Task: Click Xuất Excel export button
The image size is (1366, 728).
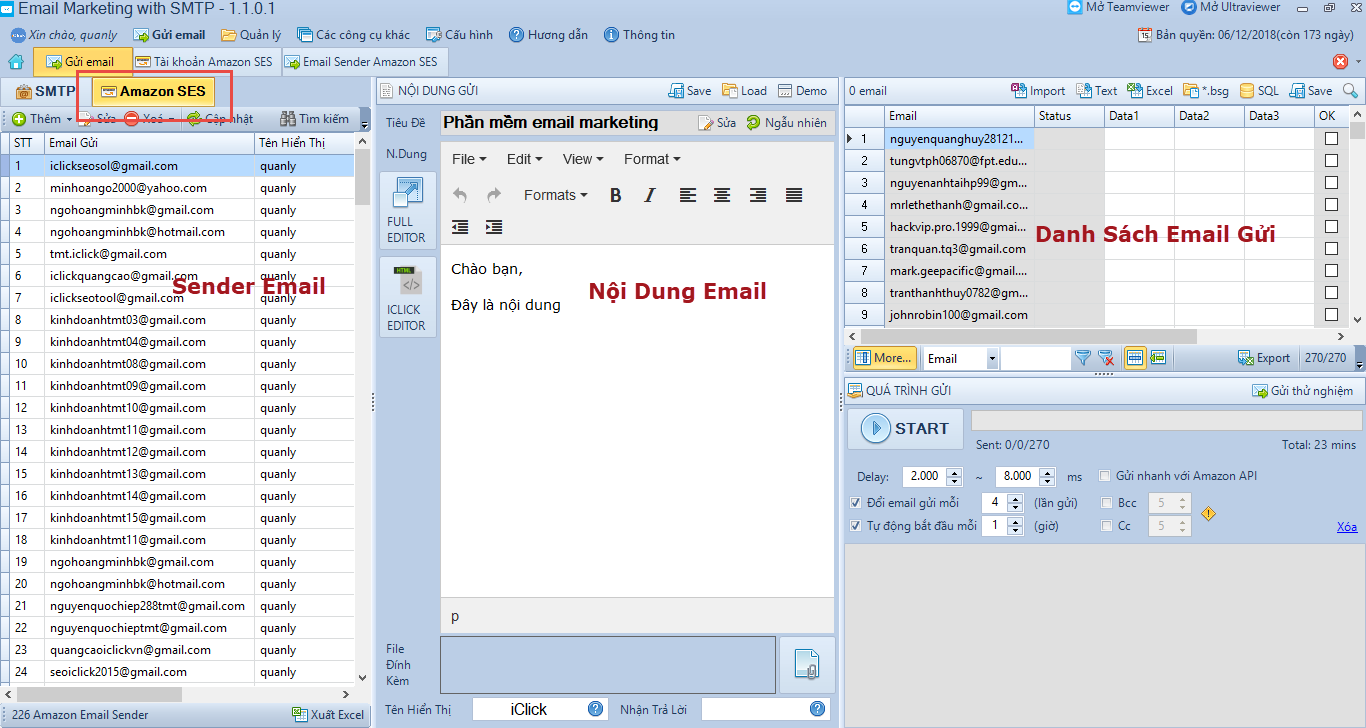Action: coord(328,715)
